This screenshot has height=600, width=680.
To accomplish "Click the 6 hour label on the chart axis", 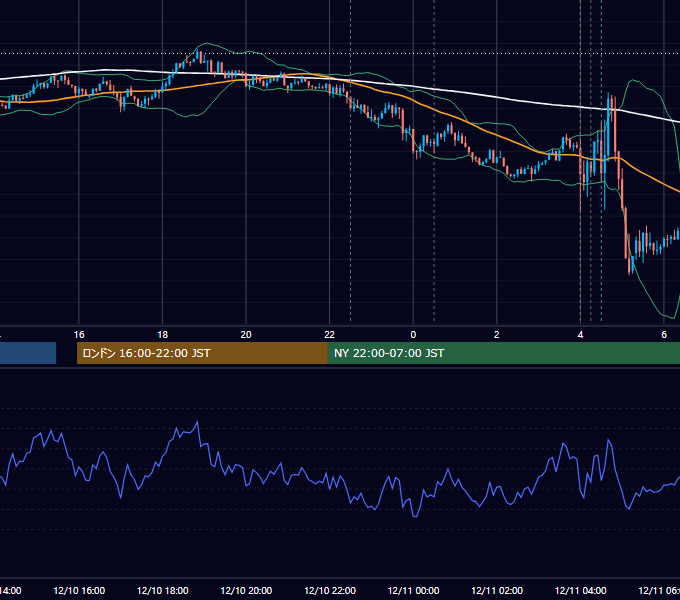I will click(x=664, y=335).
